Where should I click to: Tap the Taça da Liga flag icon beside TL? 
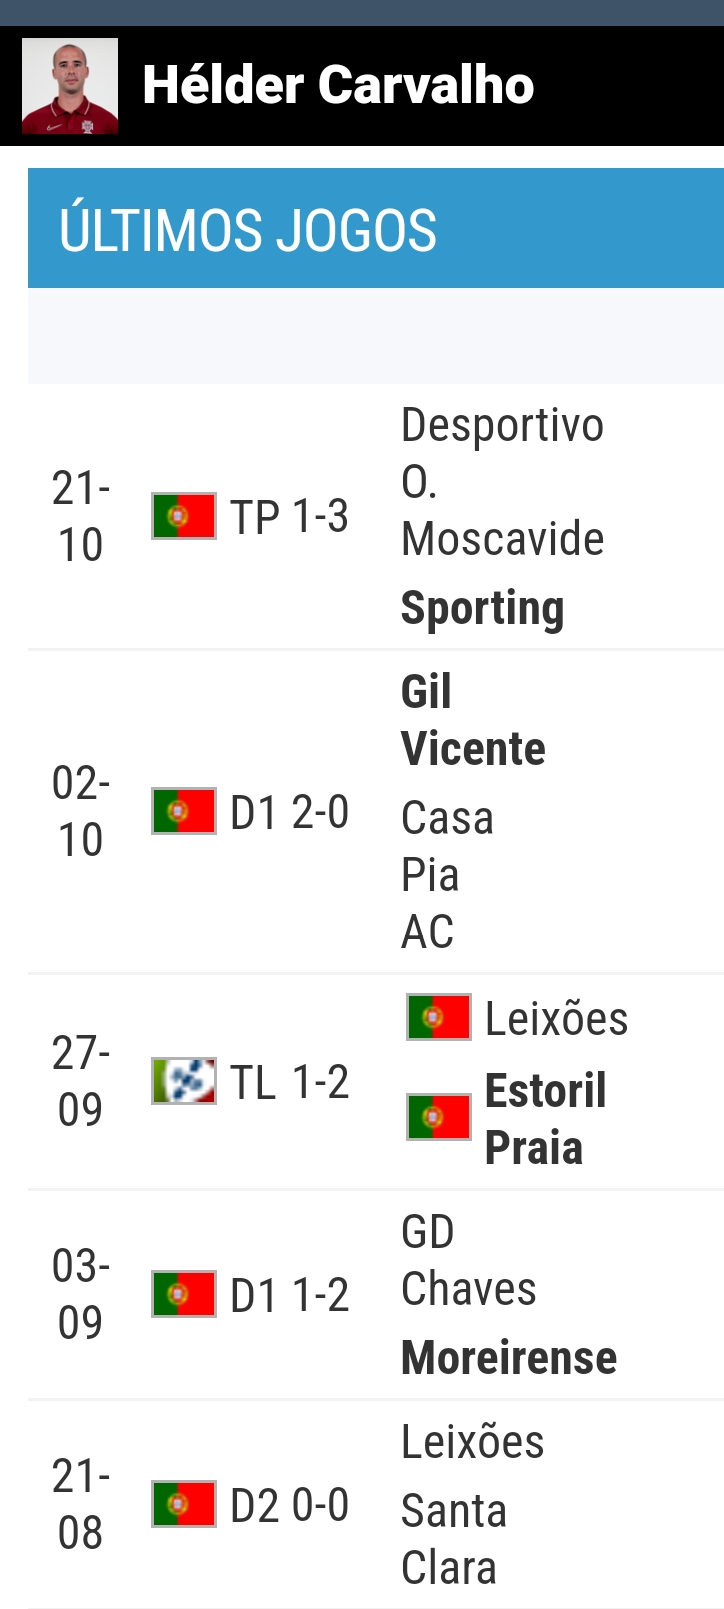point(184,1081)
